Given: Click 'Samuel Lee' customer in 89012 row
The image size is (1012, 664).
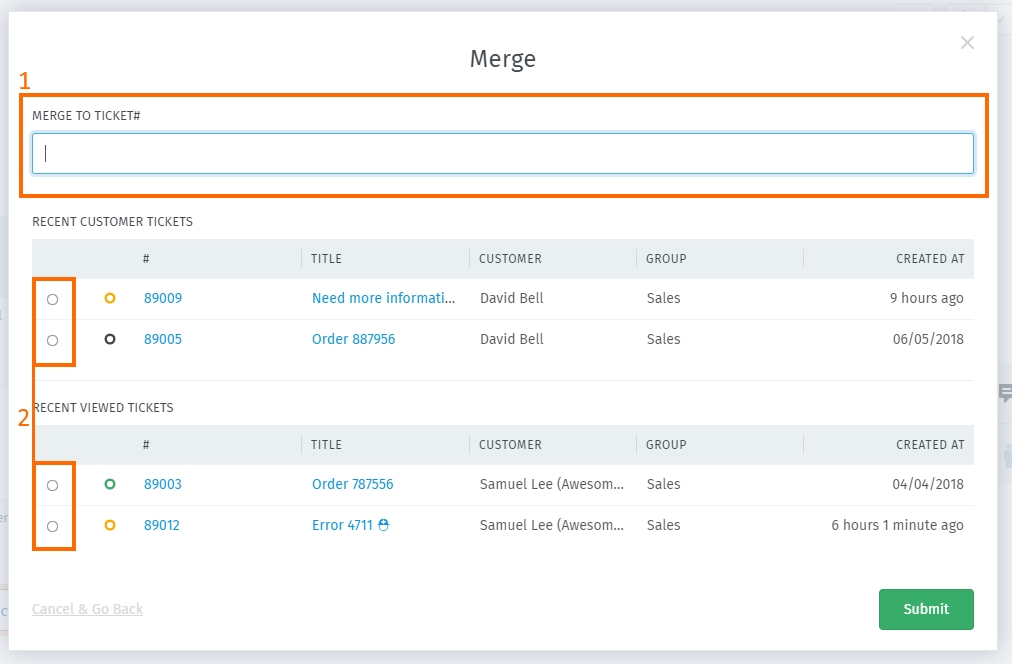Looking at the screenshot, I should (x=552, y=525).
